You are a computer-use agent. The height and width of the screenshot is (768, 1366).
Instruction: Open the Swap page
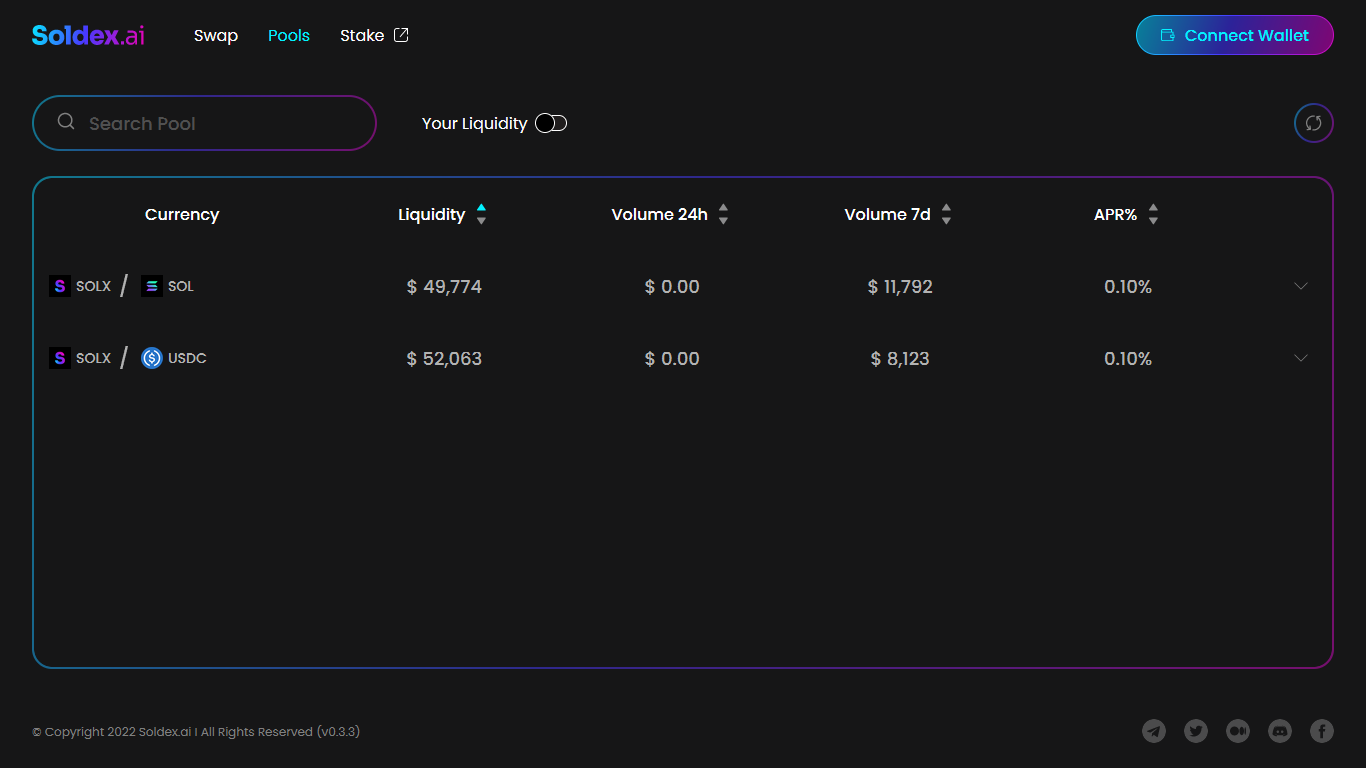coord(216,35)
